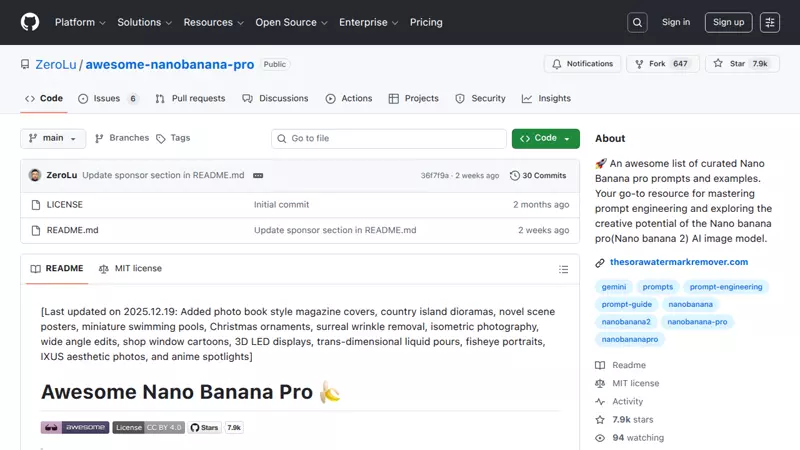This screenshot has height=450, width=800.
Task: Select the nanobanana-pro topic tag
Action: (x=697, y=322)
